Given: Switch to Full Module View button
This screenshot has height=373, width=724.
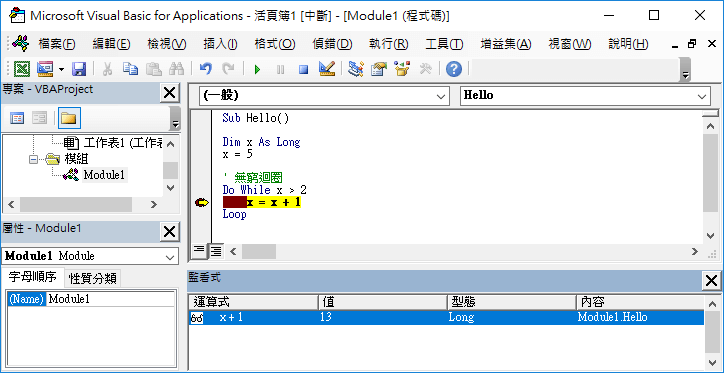Looking at the screenshot, I should click(x=216, y=251).
